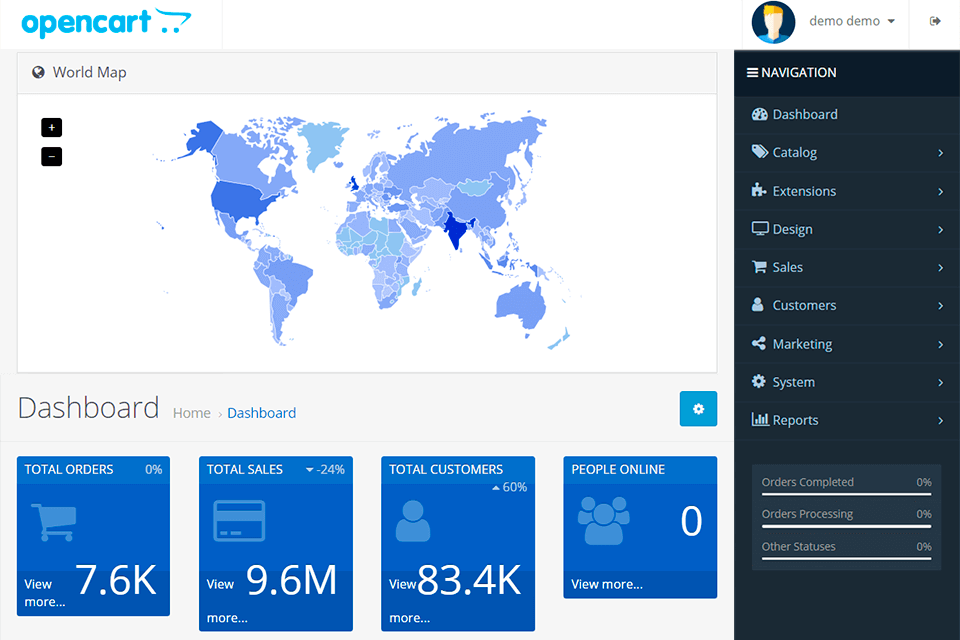Click the shopping cart icon in Total Orders
Viewport: 960px width, 640px height.
[x=54, y=522]
